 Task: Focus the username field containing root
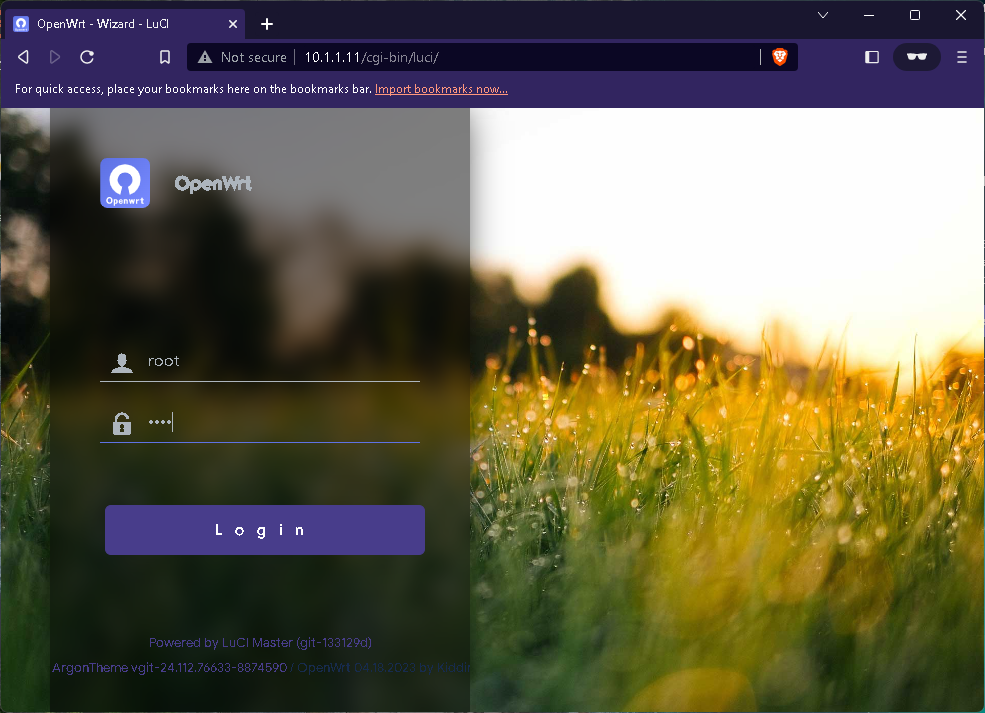click(280, 361)
